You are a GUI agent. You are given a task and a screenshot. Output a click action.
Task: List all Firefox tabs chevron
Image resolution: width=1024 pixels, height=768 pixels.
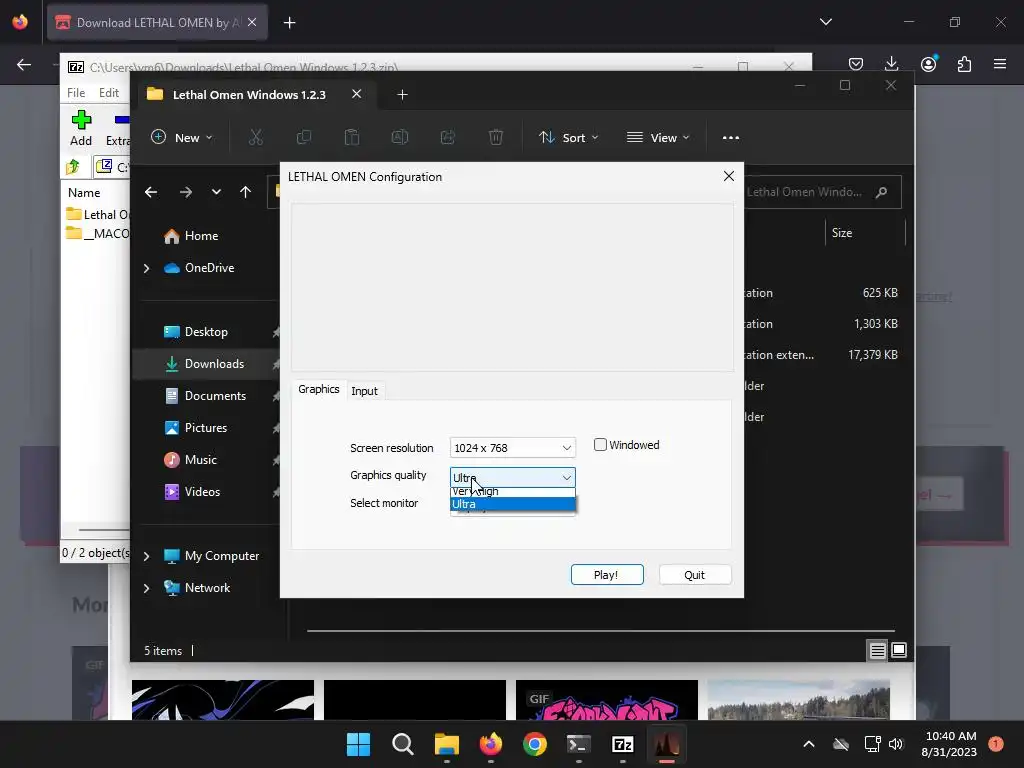point(825,22)
